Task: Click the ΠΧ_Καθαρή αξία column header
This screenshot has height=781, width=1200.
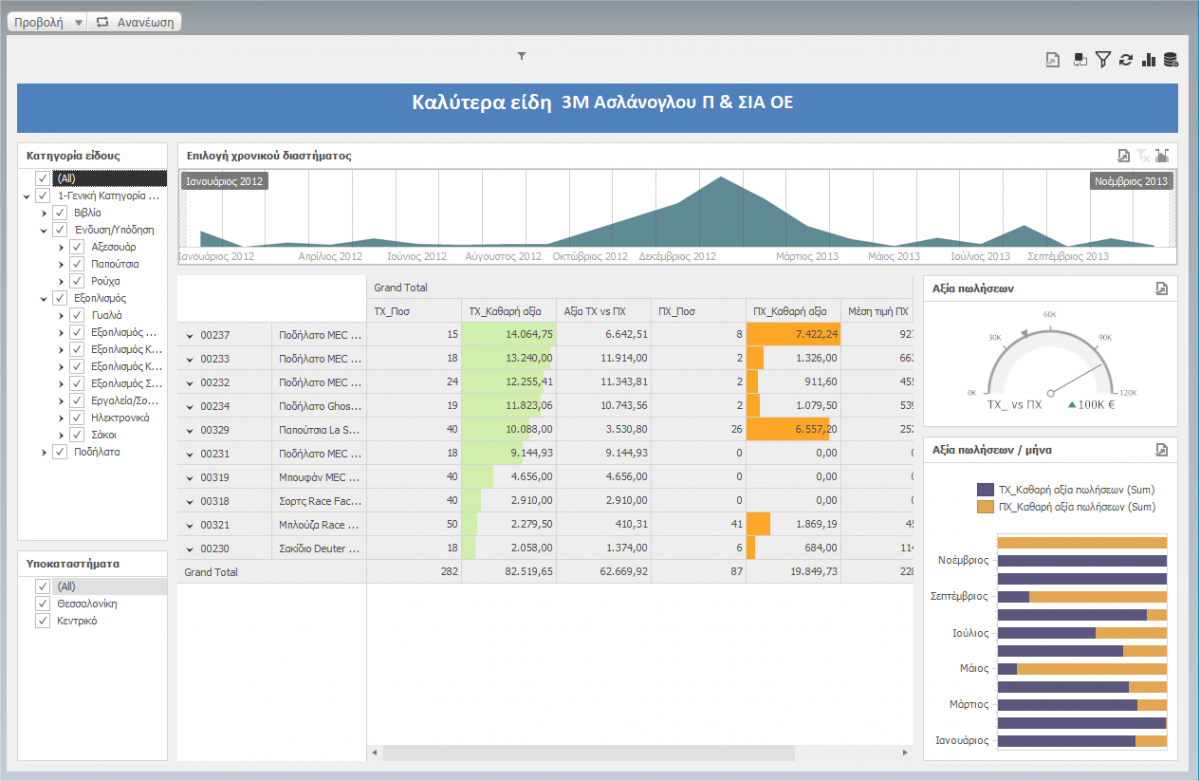Action: click(793, 311)
